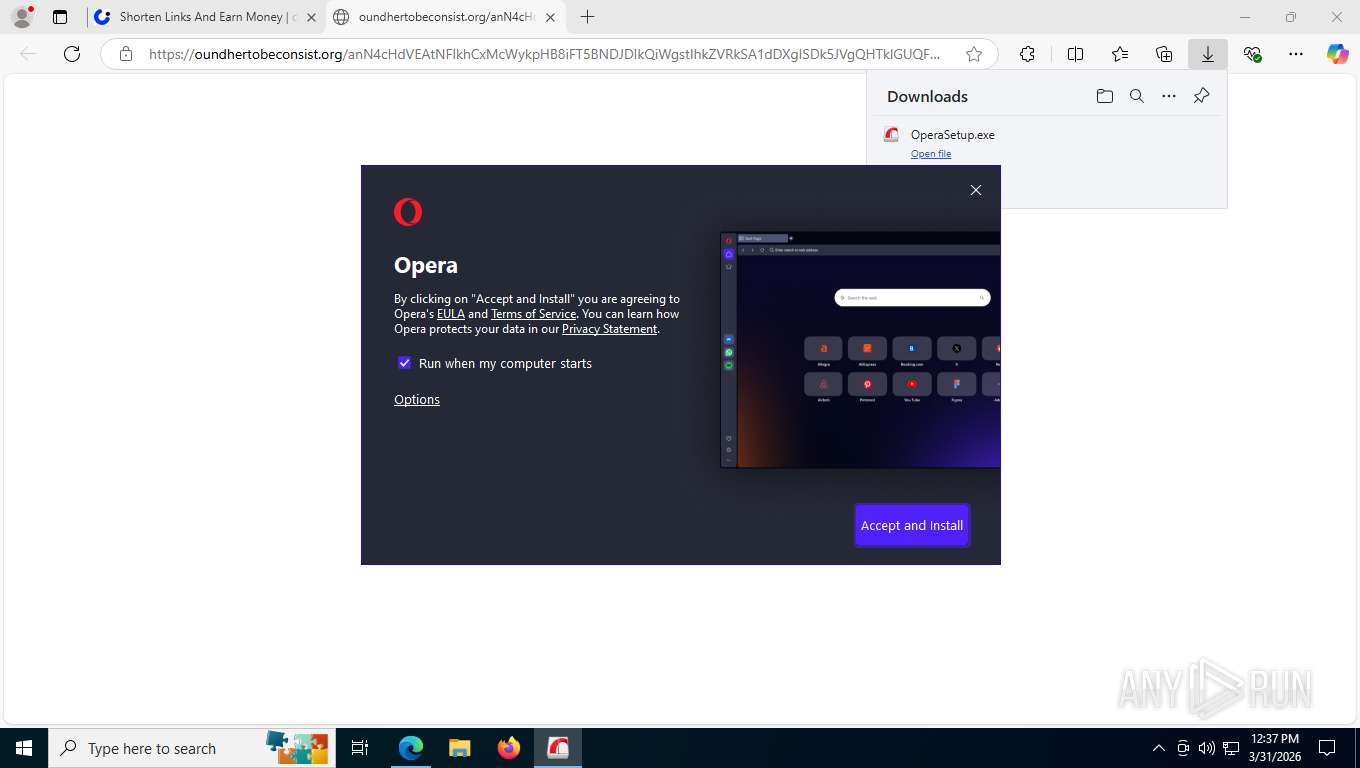Reload the current page
Image resolution: width=1360 pixels, height=768 pixels.
pos(72,54)
